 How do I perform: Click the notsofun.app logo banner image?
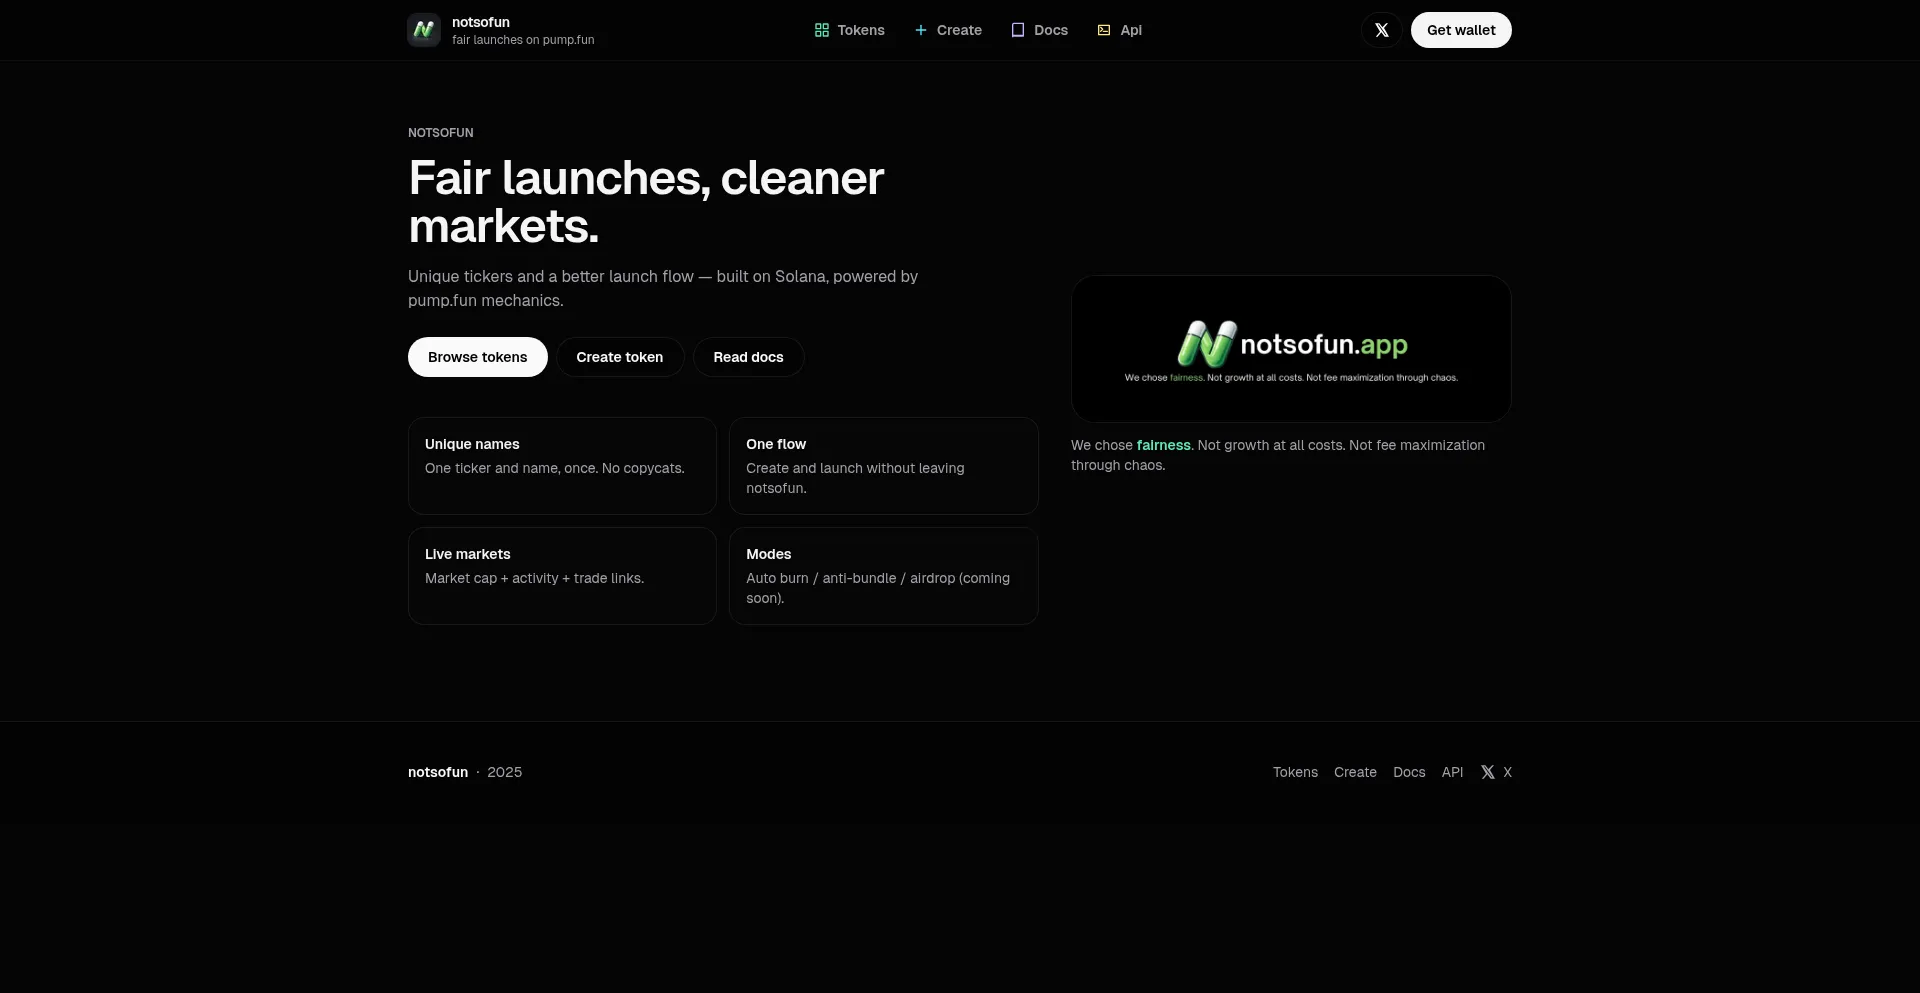pos(1292,348)
